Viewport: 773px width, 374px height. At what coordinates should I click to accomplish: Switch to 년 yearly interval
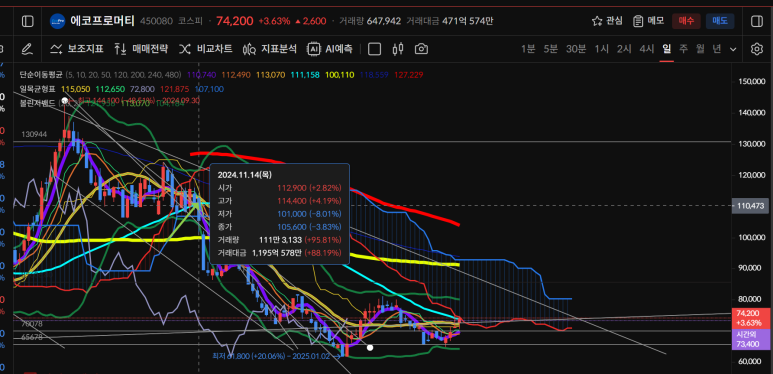point(717,49)
